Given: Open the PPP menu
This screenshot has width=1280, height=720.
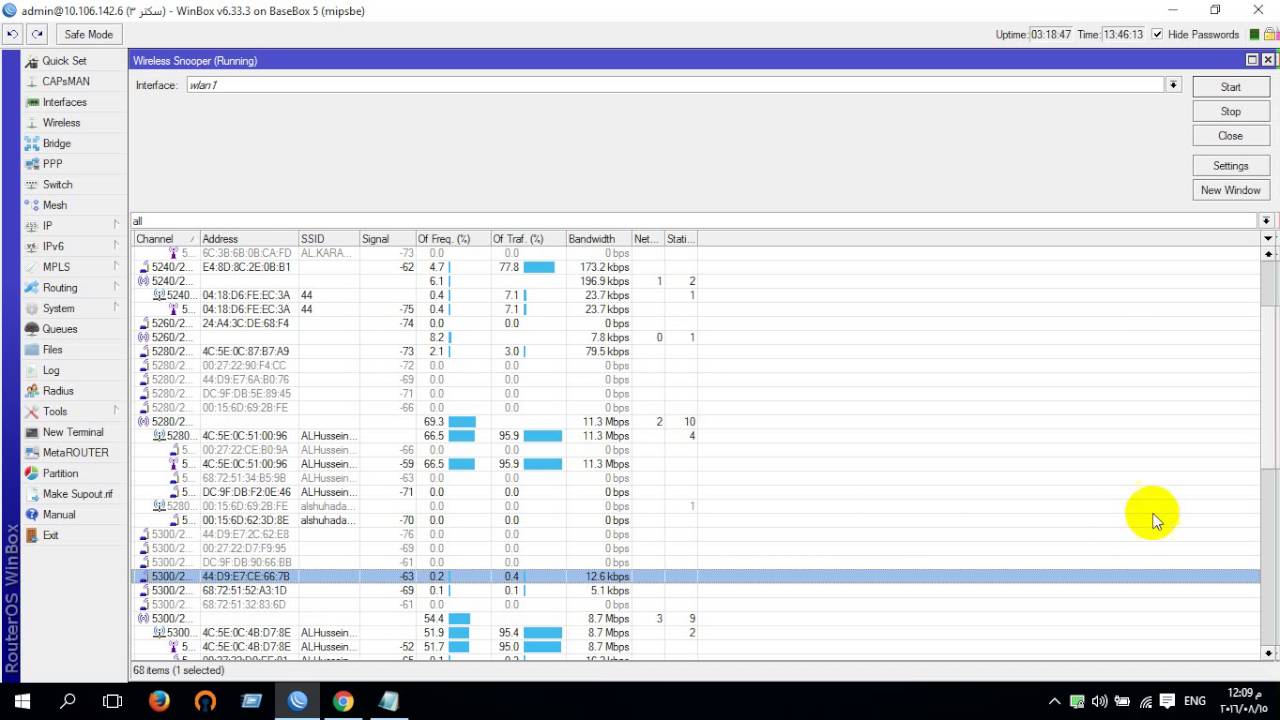Looking at the screenshot, I should click(x=52, y=164).
